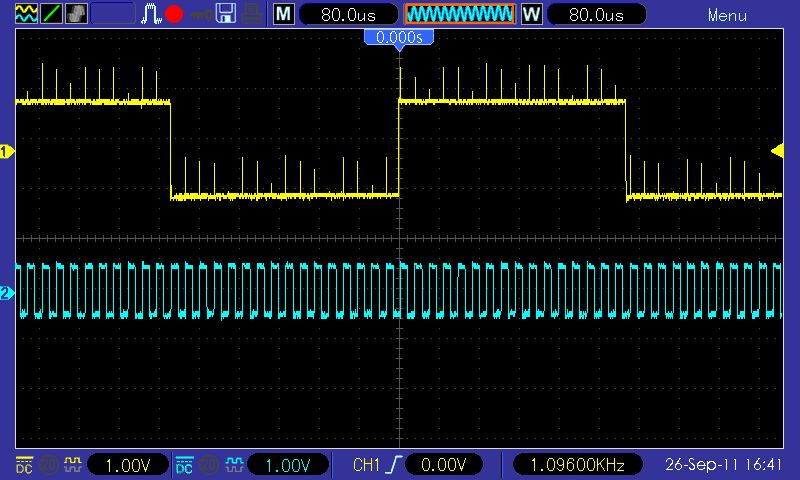The height and width of the screenshot is (480, 800).
Task: Open the Menu at top right
Action: [x=727, y=15]
